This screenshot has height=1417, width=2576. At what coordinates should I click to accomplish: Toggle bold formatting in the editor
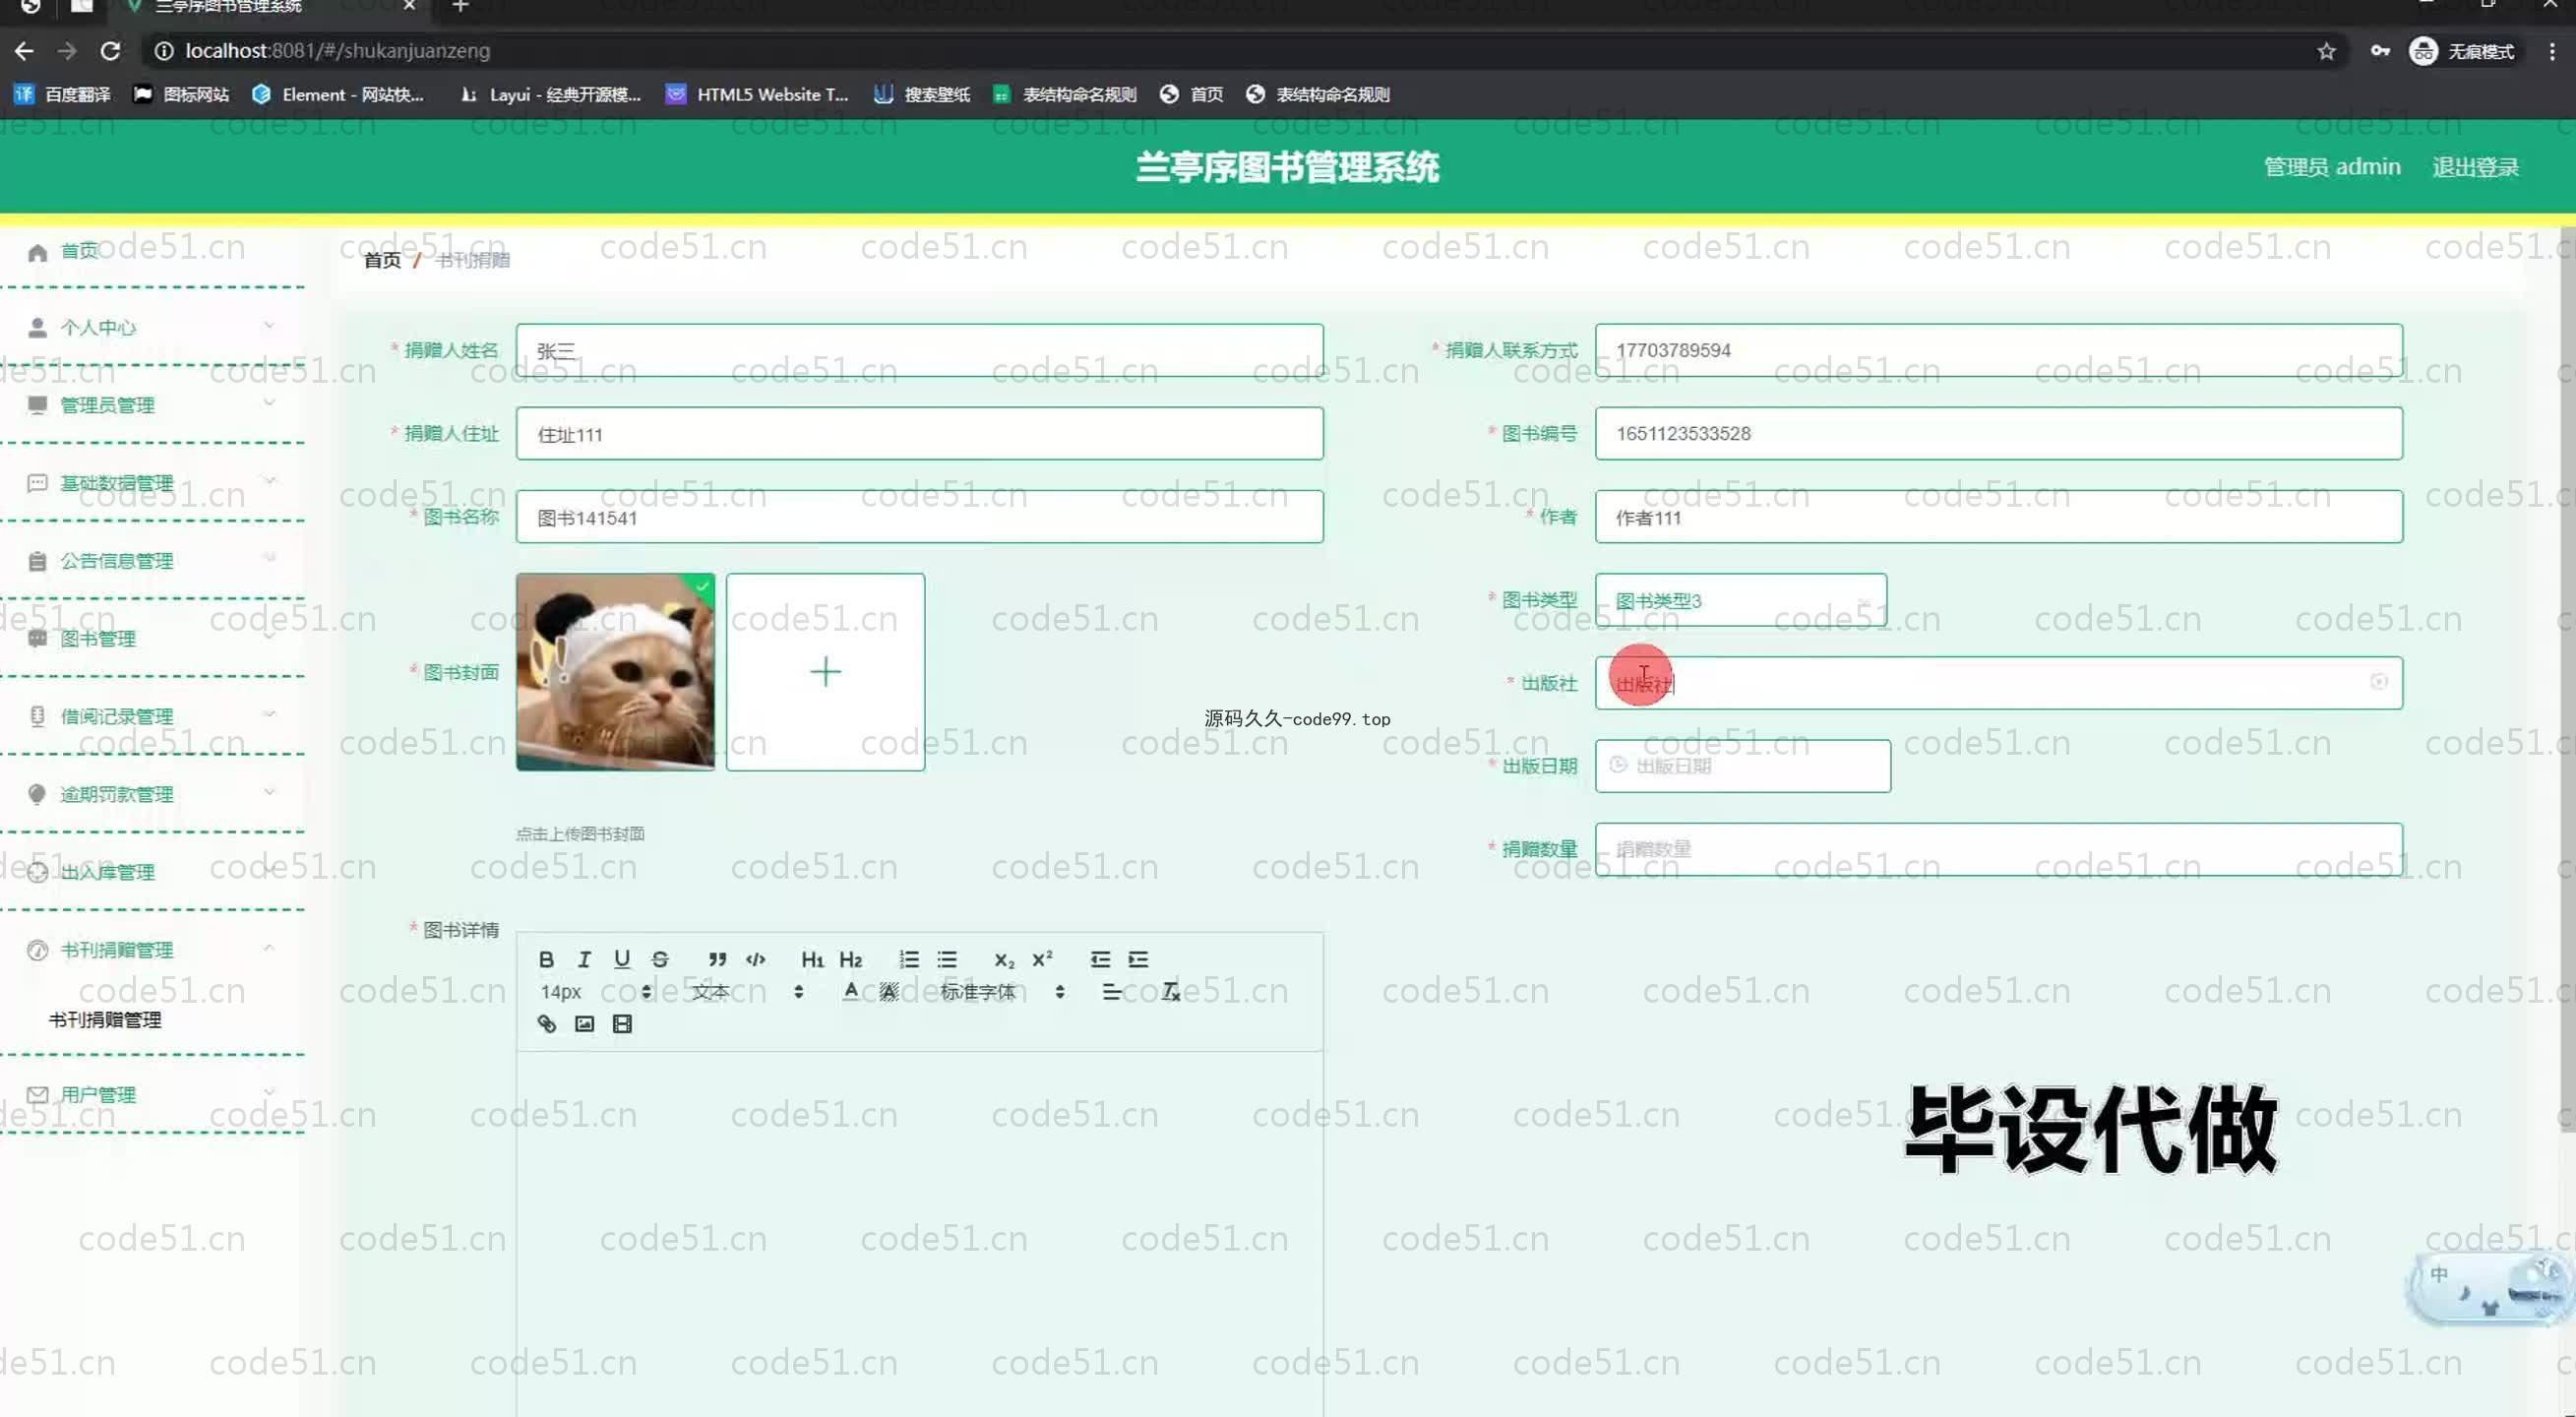[546, 959]
